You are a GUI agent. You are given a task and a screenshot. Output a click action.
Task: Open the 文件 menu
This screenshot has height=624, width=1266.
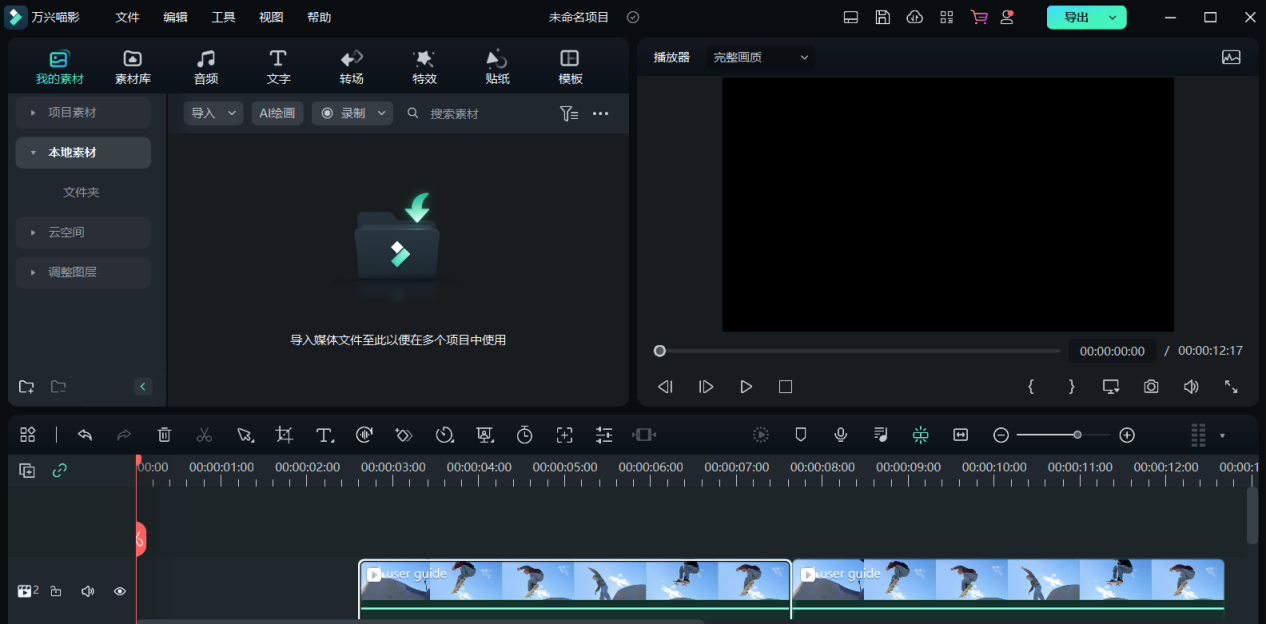click(127, 18)
